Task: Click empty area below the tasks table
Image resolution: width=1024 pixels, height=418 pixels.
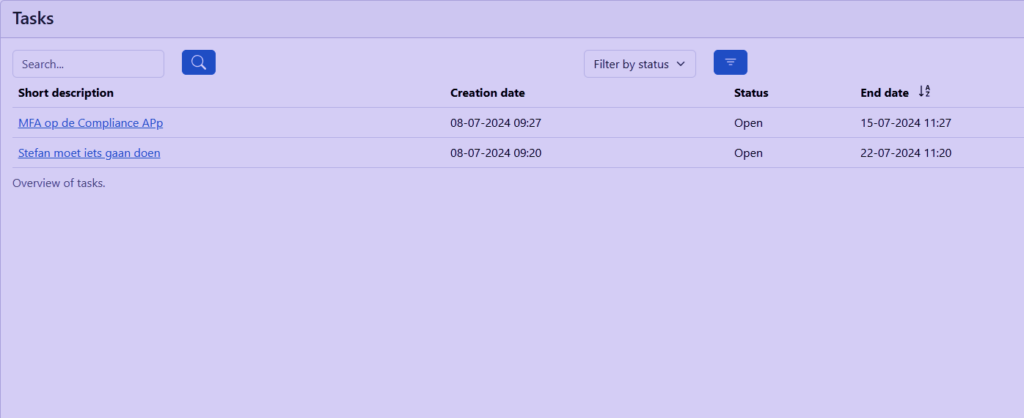Action: [x=500, y=300]
